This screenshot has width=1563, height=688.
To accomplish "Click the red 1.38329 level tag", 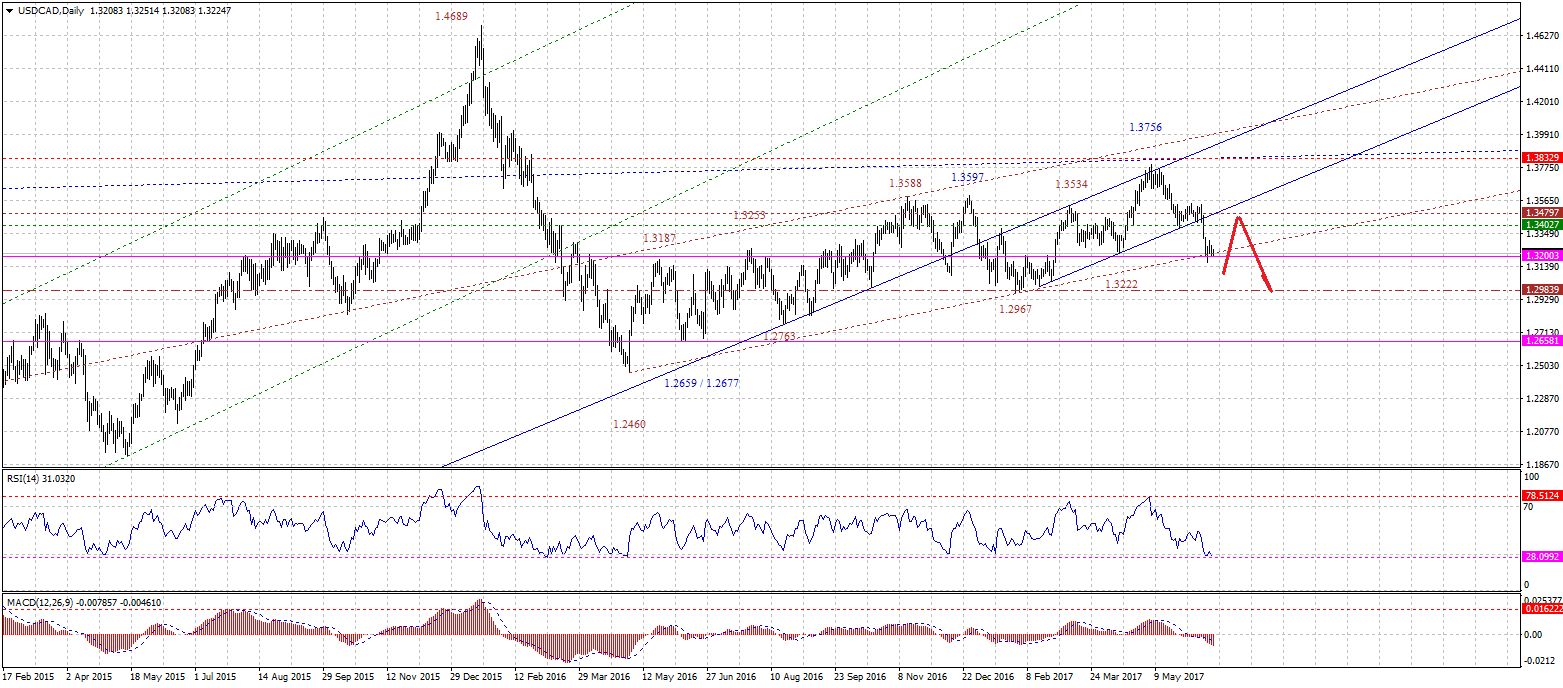I will pos(1541,158).
